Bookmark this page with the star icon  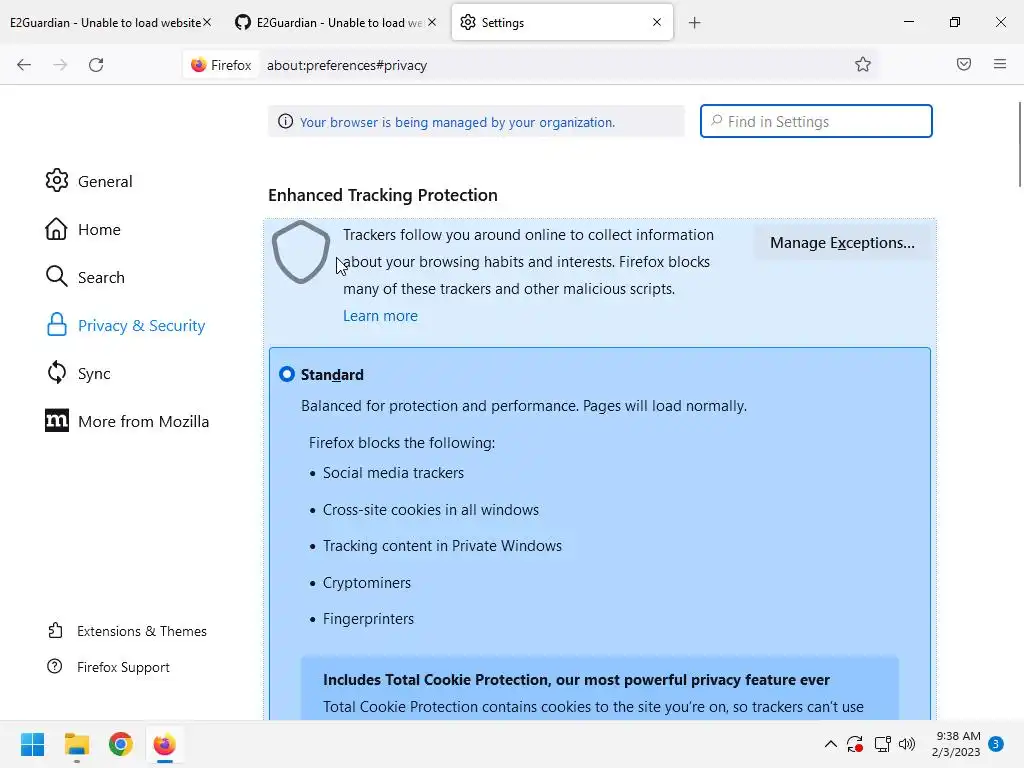pyautogui.click(x=863, y=64)
